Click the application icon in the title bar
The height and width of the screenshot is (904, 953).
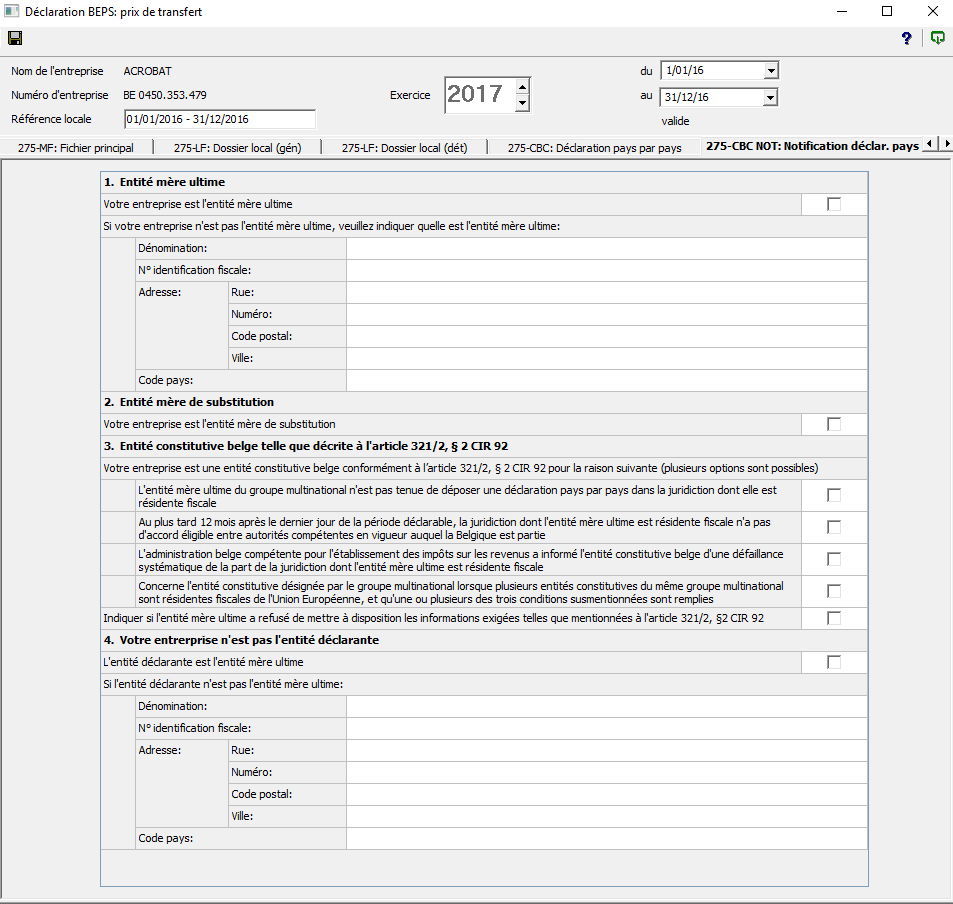[12, 11]
